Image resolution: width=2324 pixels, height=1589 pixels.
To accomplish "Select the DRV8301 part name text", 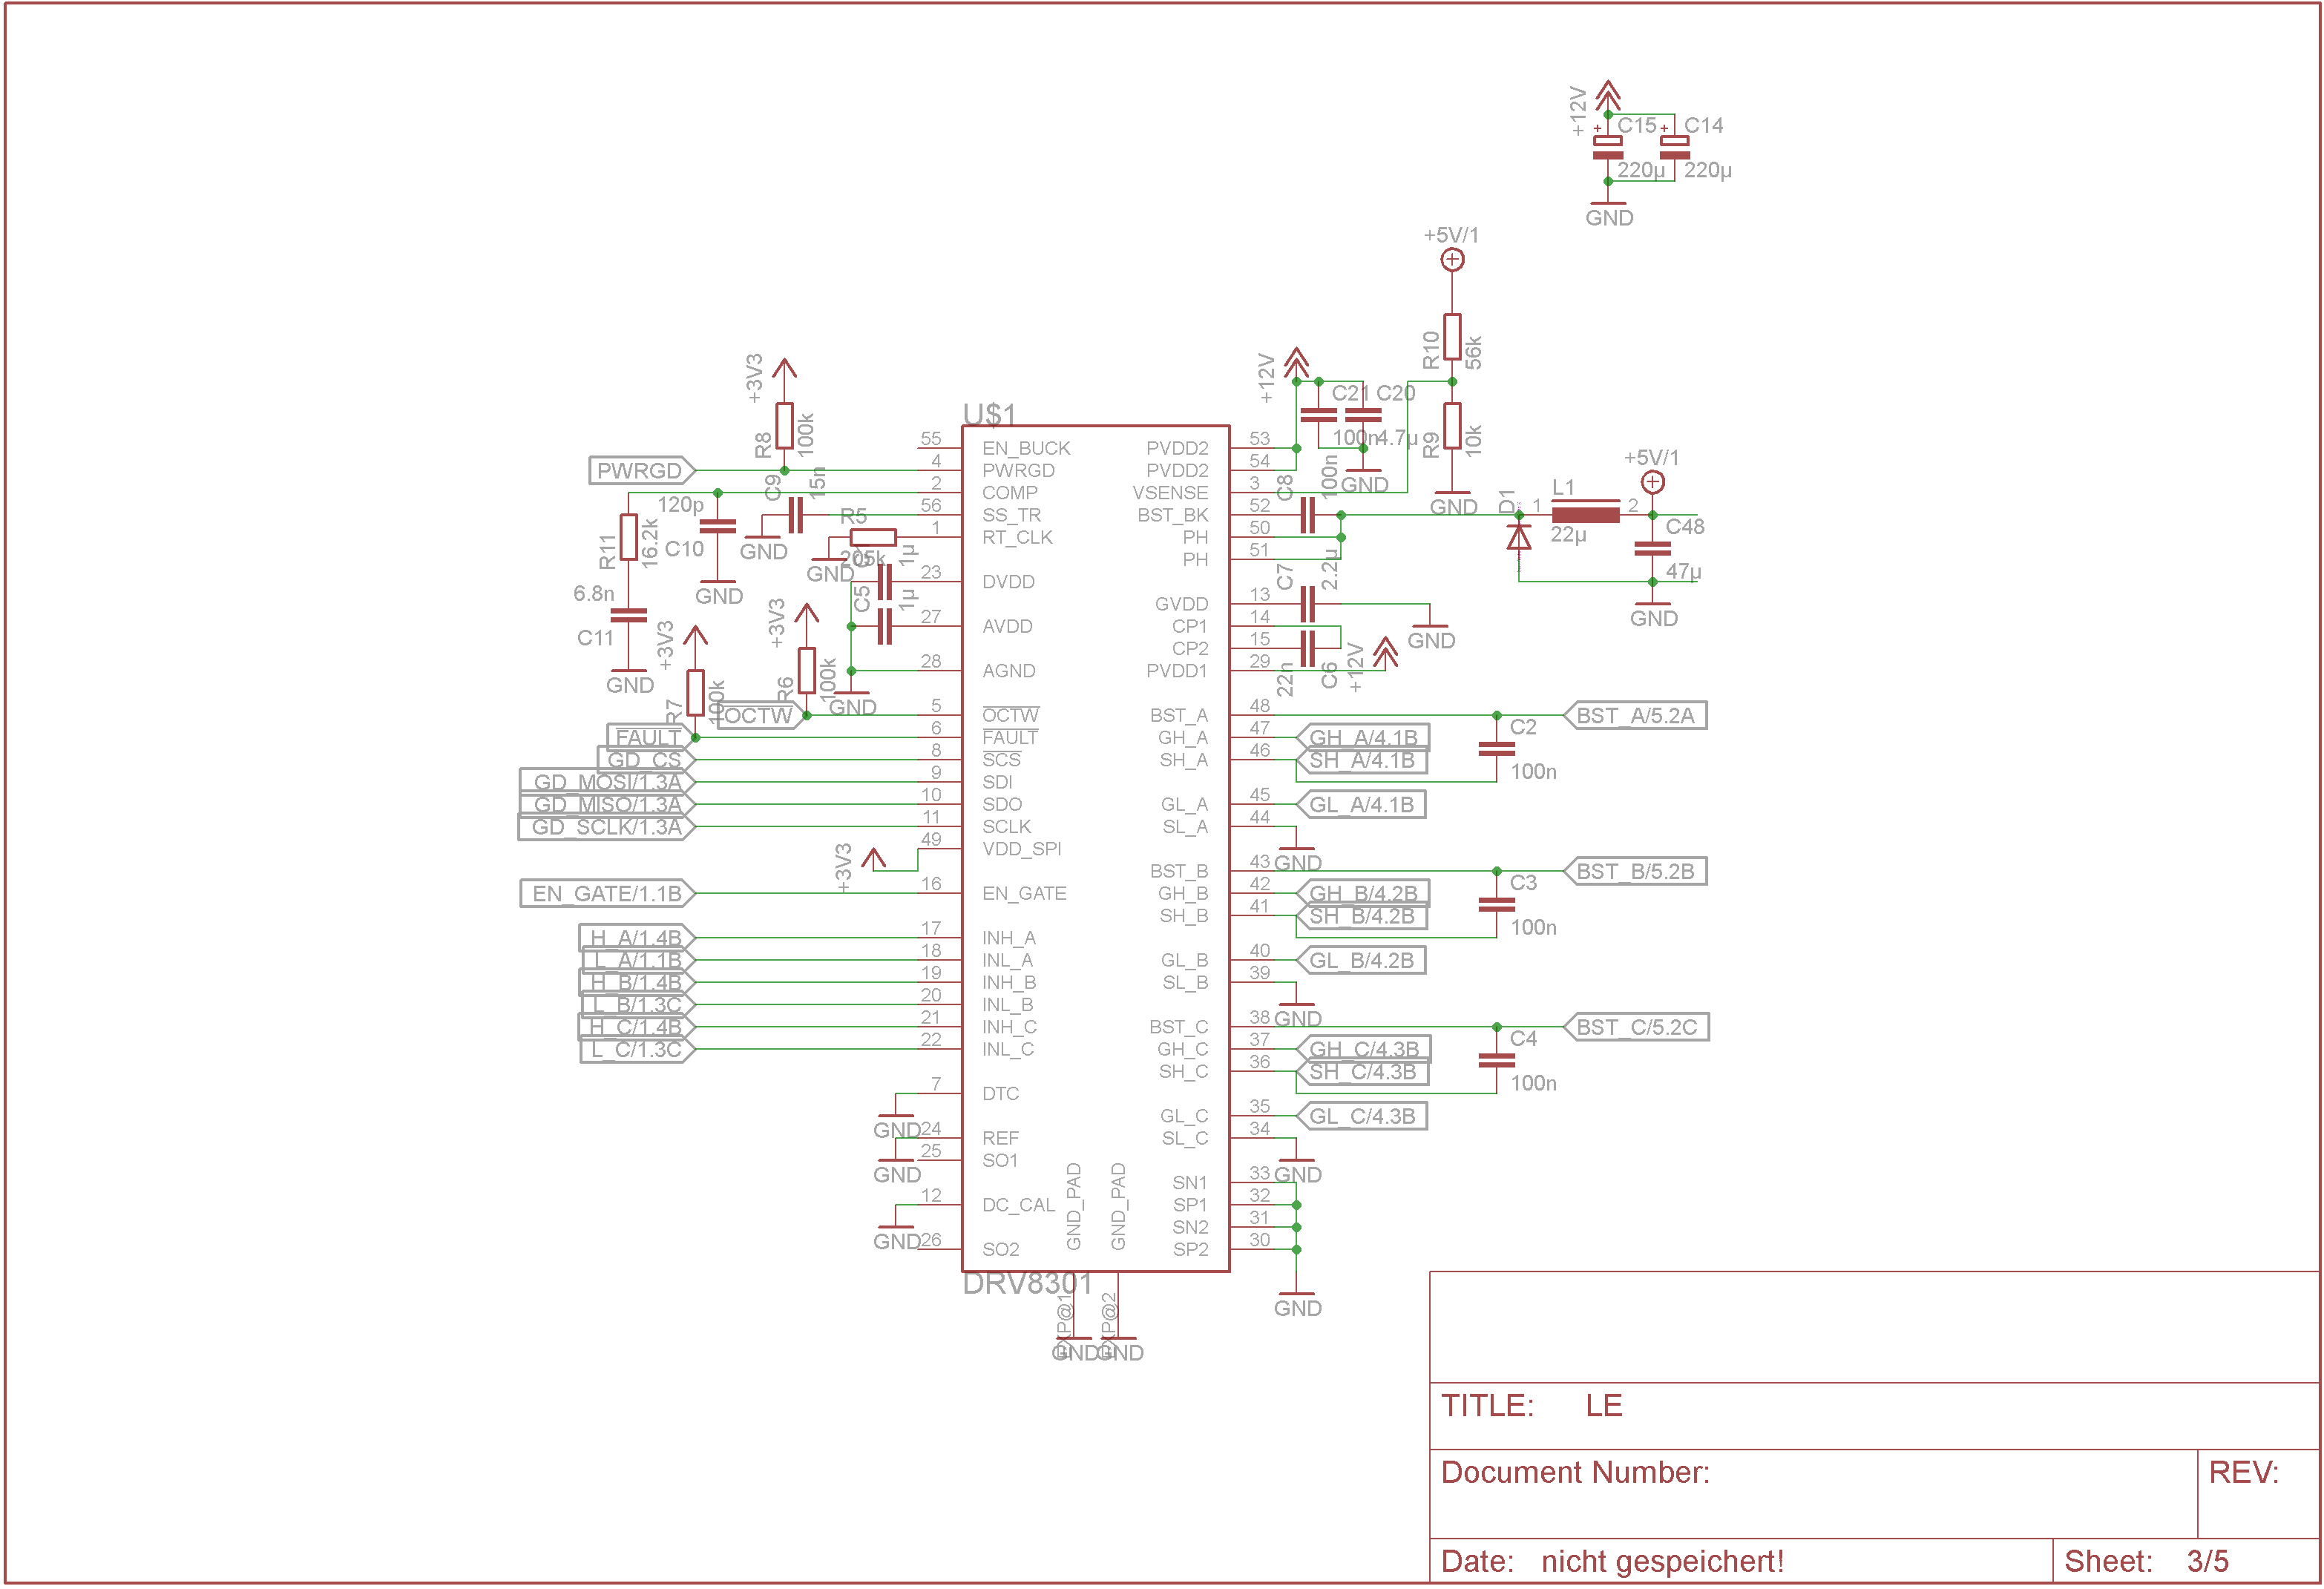I will (x=1026, y=1284).
